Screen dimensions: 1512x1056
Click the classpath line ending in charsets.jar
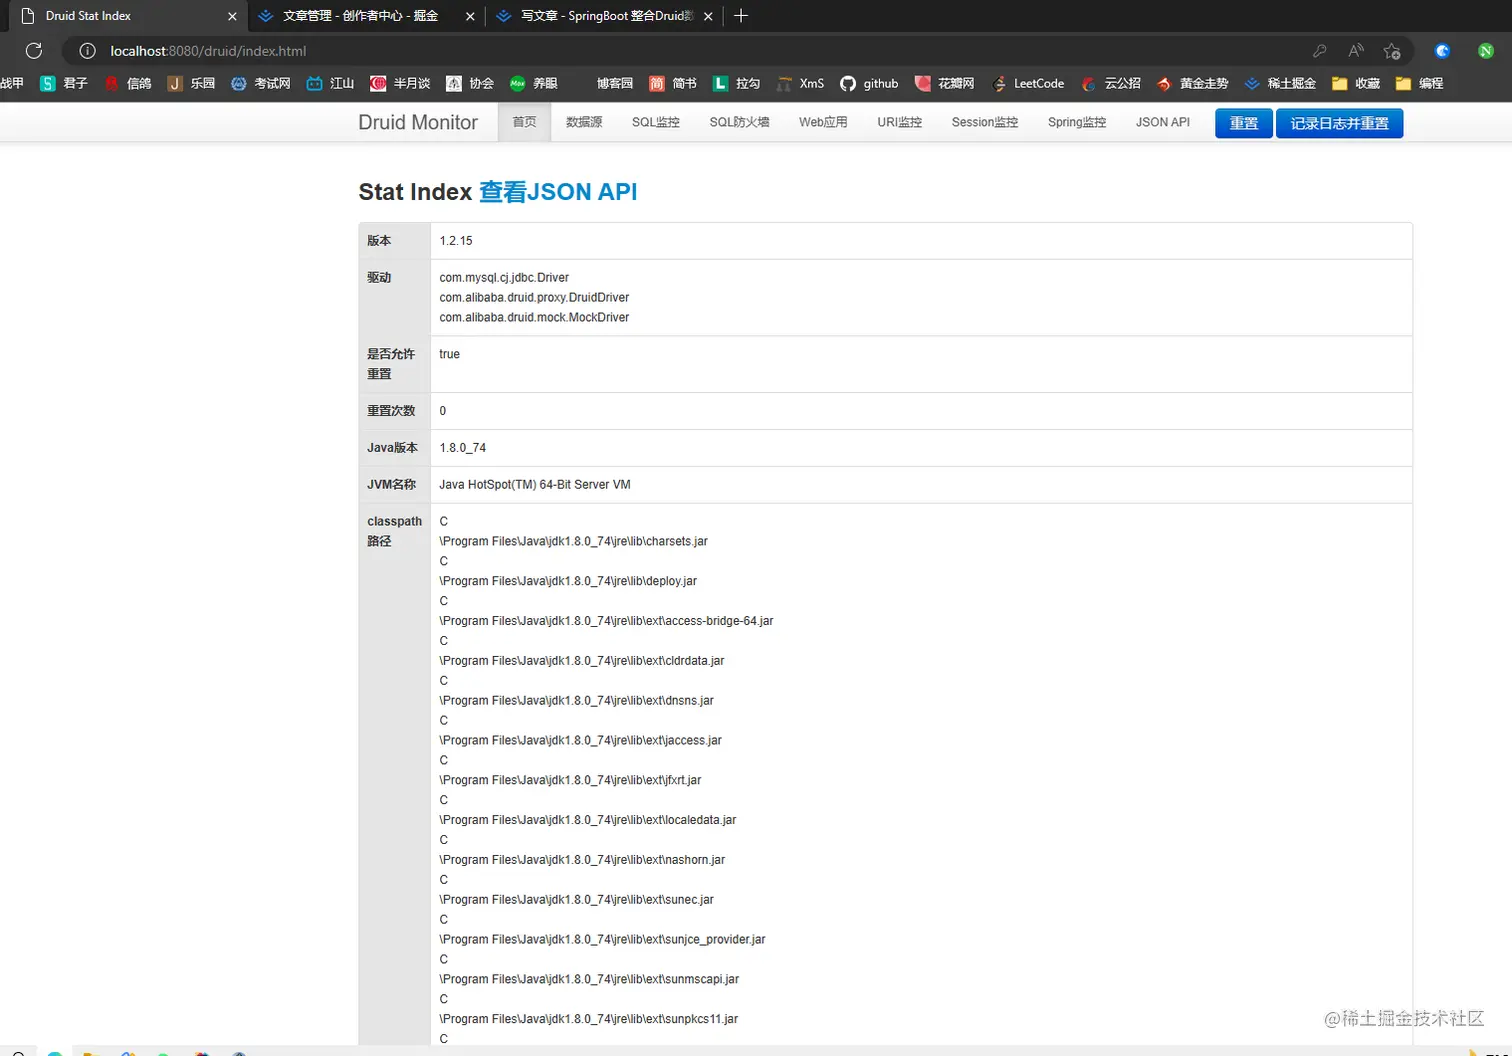[574, 541]
